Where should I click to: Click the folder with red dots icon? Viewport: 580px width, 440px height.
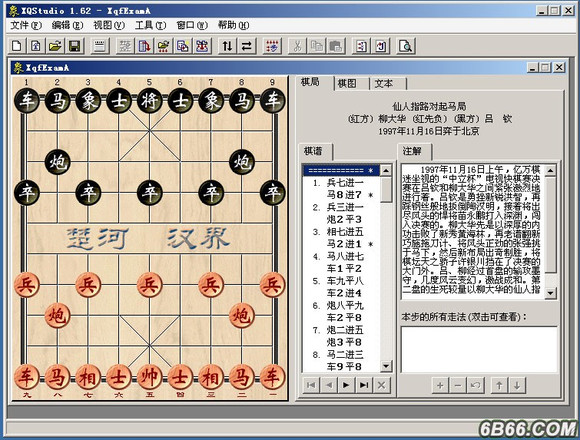[163, 46]
